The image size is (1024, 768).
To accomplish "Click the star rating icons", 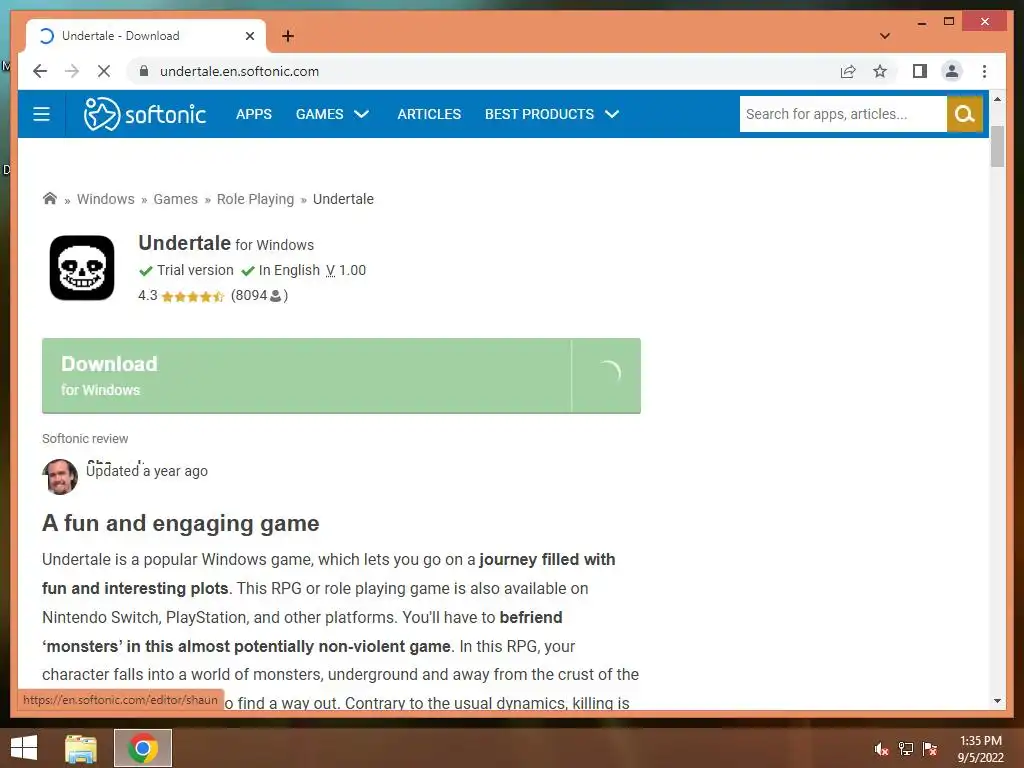I will (193, 296).
